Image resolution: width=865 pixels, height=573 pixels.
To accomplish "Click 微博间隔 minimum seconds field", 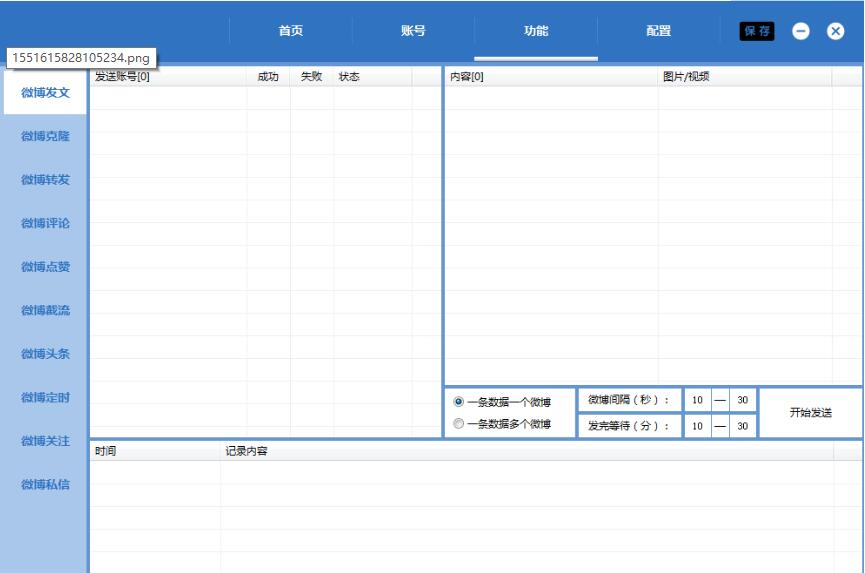I will (x=697, y=400).
